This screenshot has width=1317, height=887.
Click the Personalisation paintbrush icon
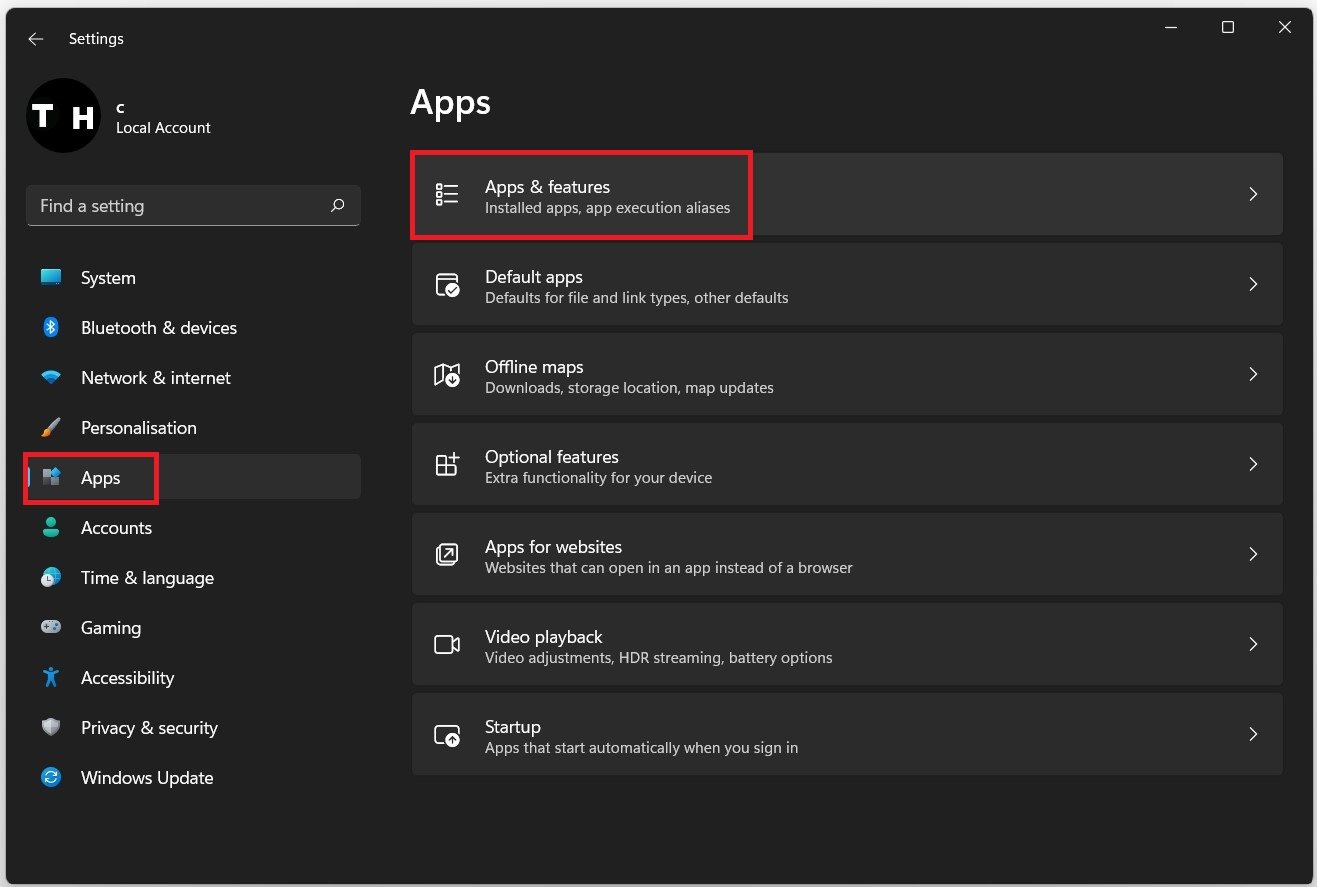(51, 427)
